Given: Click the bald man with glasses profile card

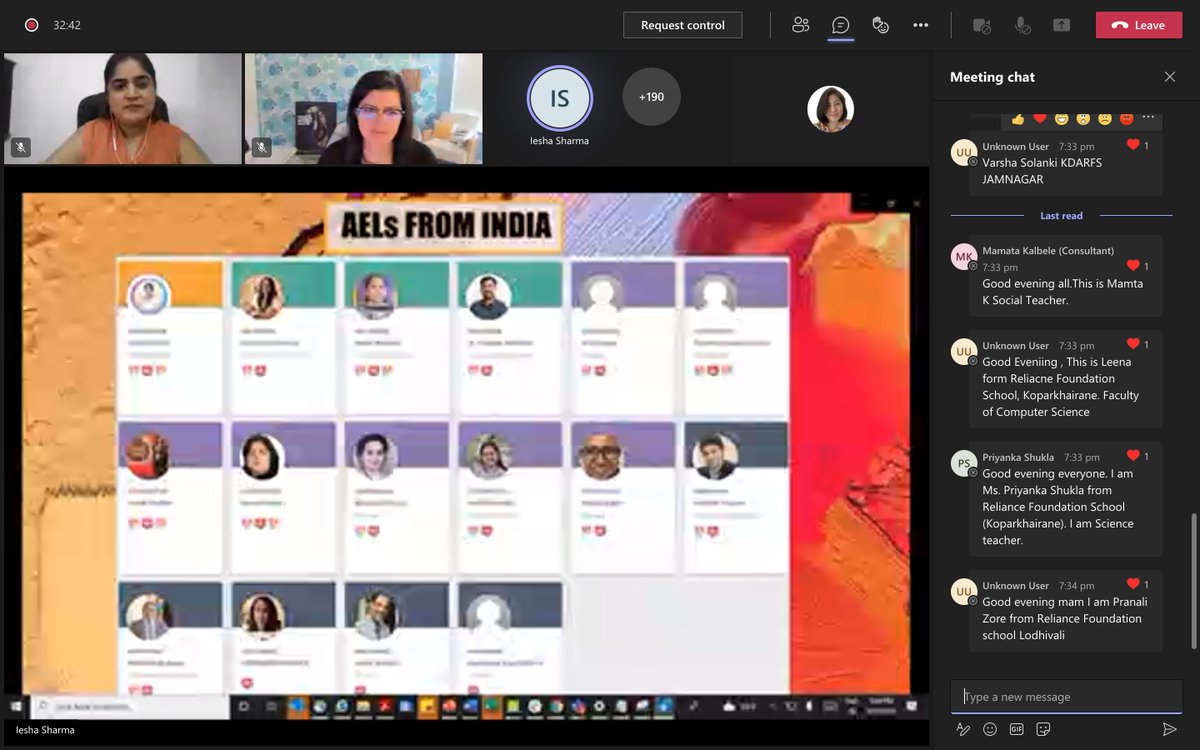Looking at the screenshot, I should (x=622, y=496).
